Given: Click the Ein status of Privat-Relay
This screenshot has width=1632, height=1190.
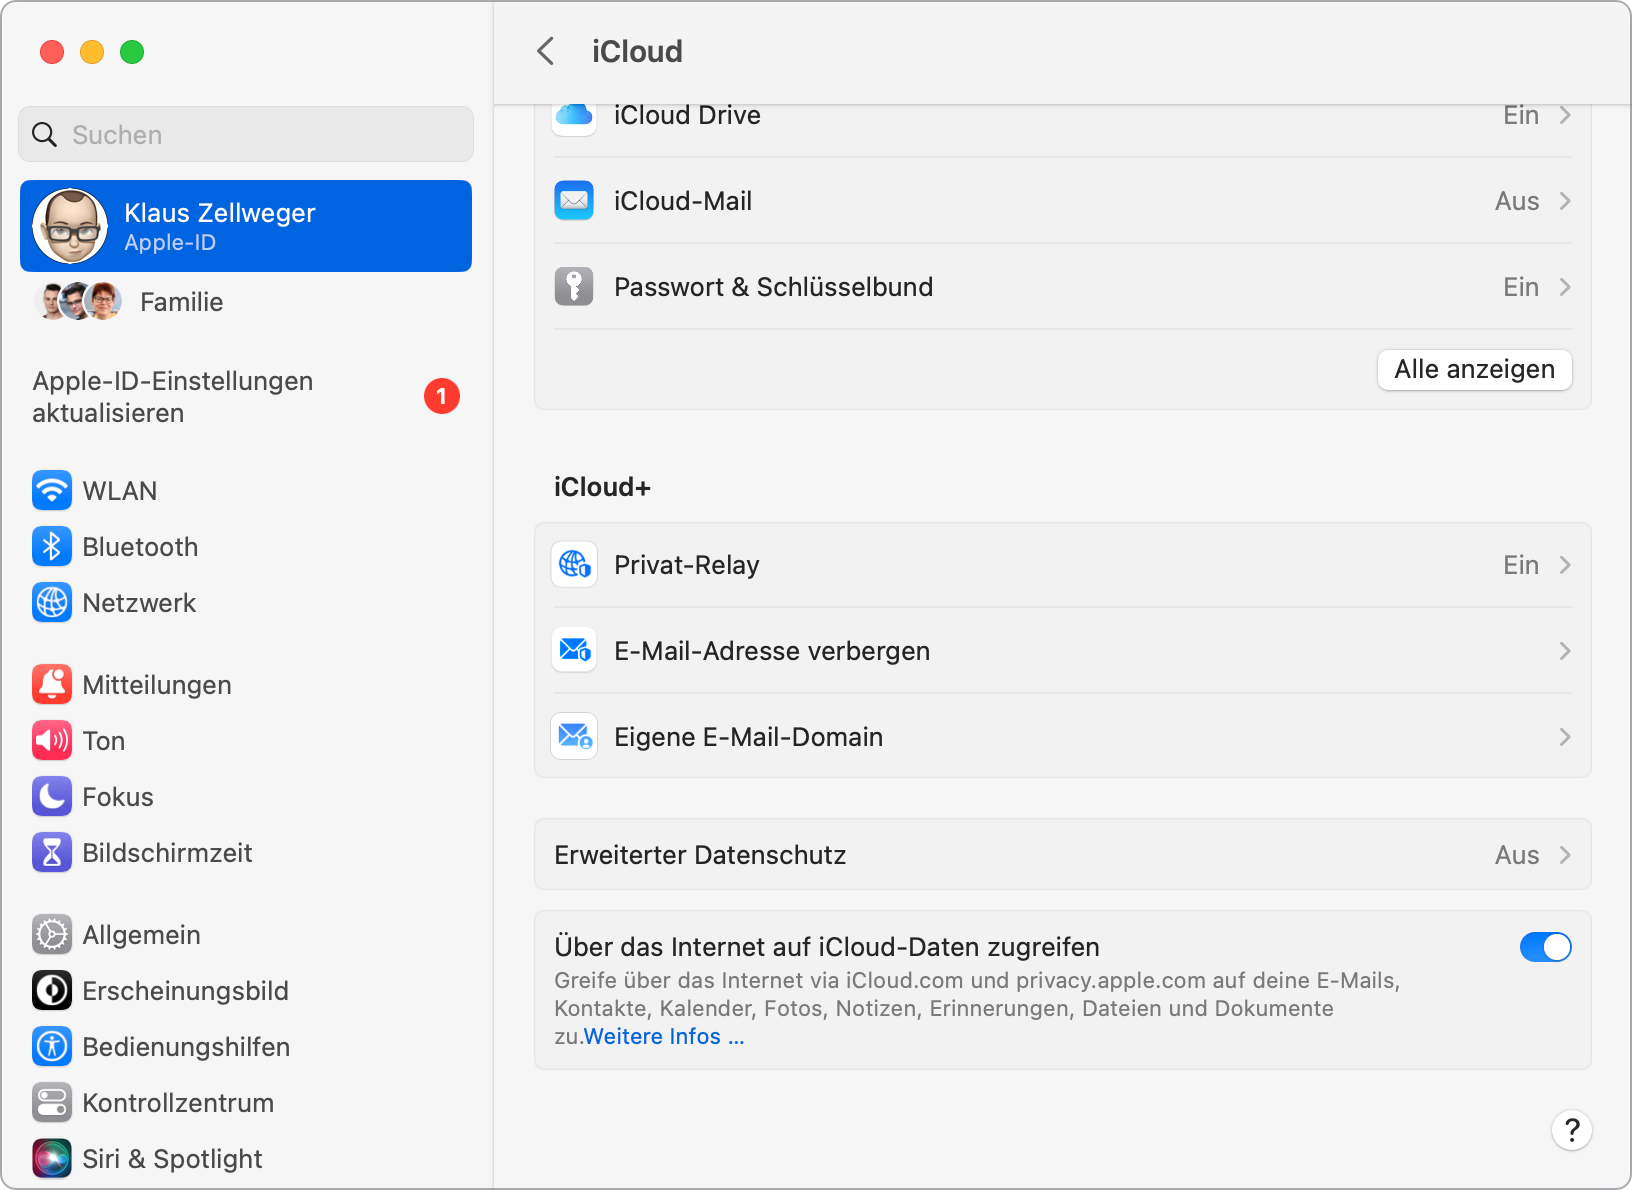Looking at the screenshot, I should point(1521,565).
